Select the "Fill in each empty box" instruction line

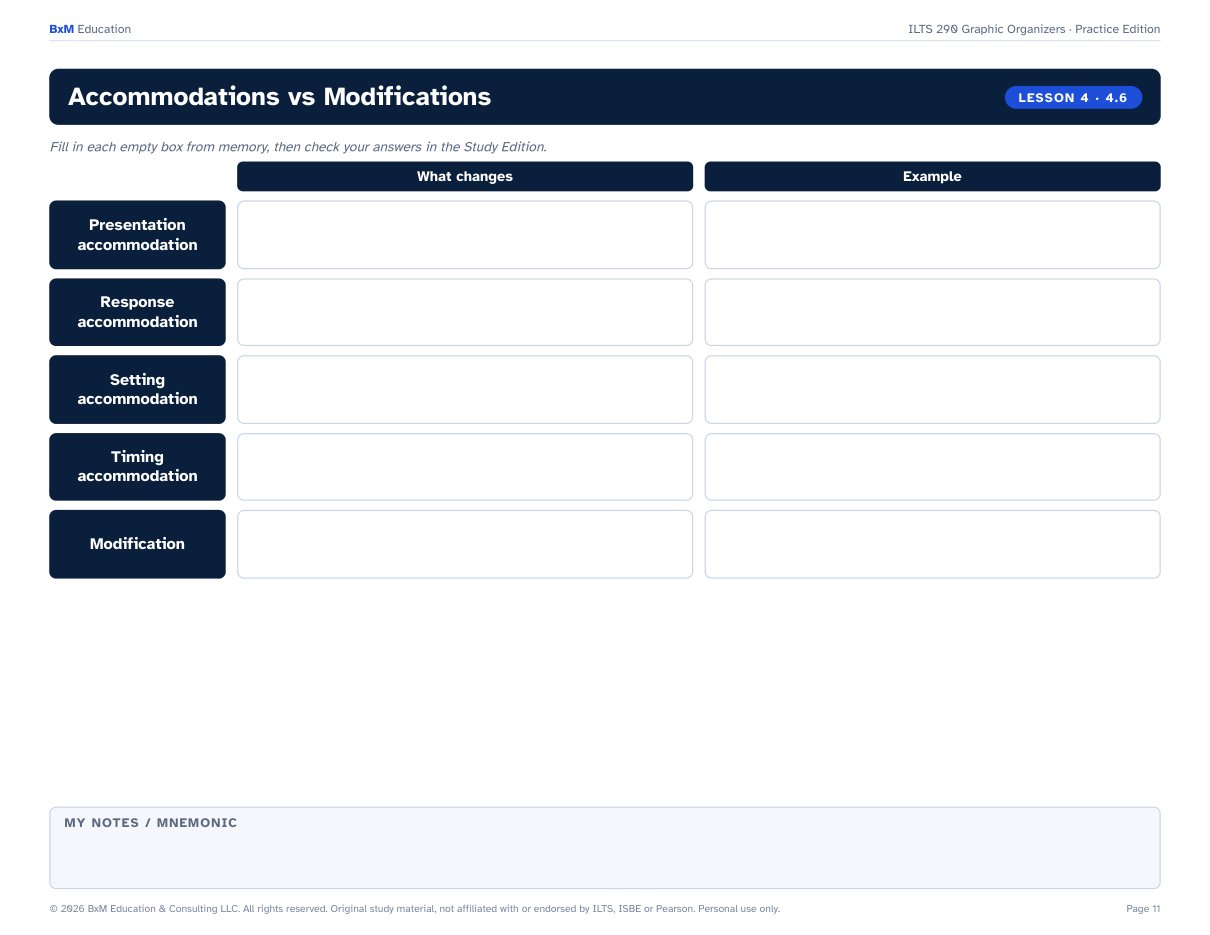point(298,147)
